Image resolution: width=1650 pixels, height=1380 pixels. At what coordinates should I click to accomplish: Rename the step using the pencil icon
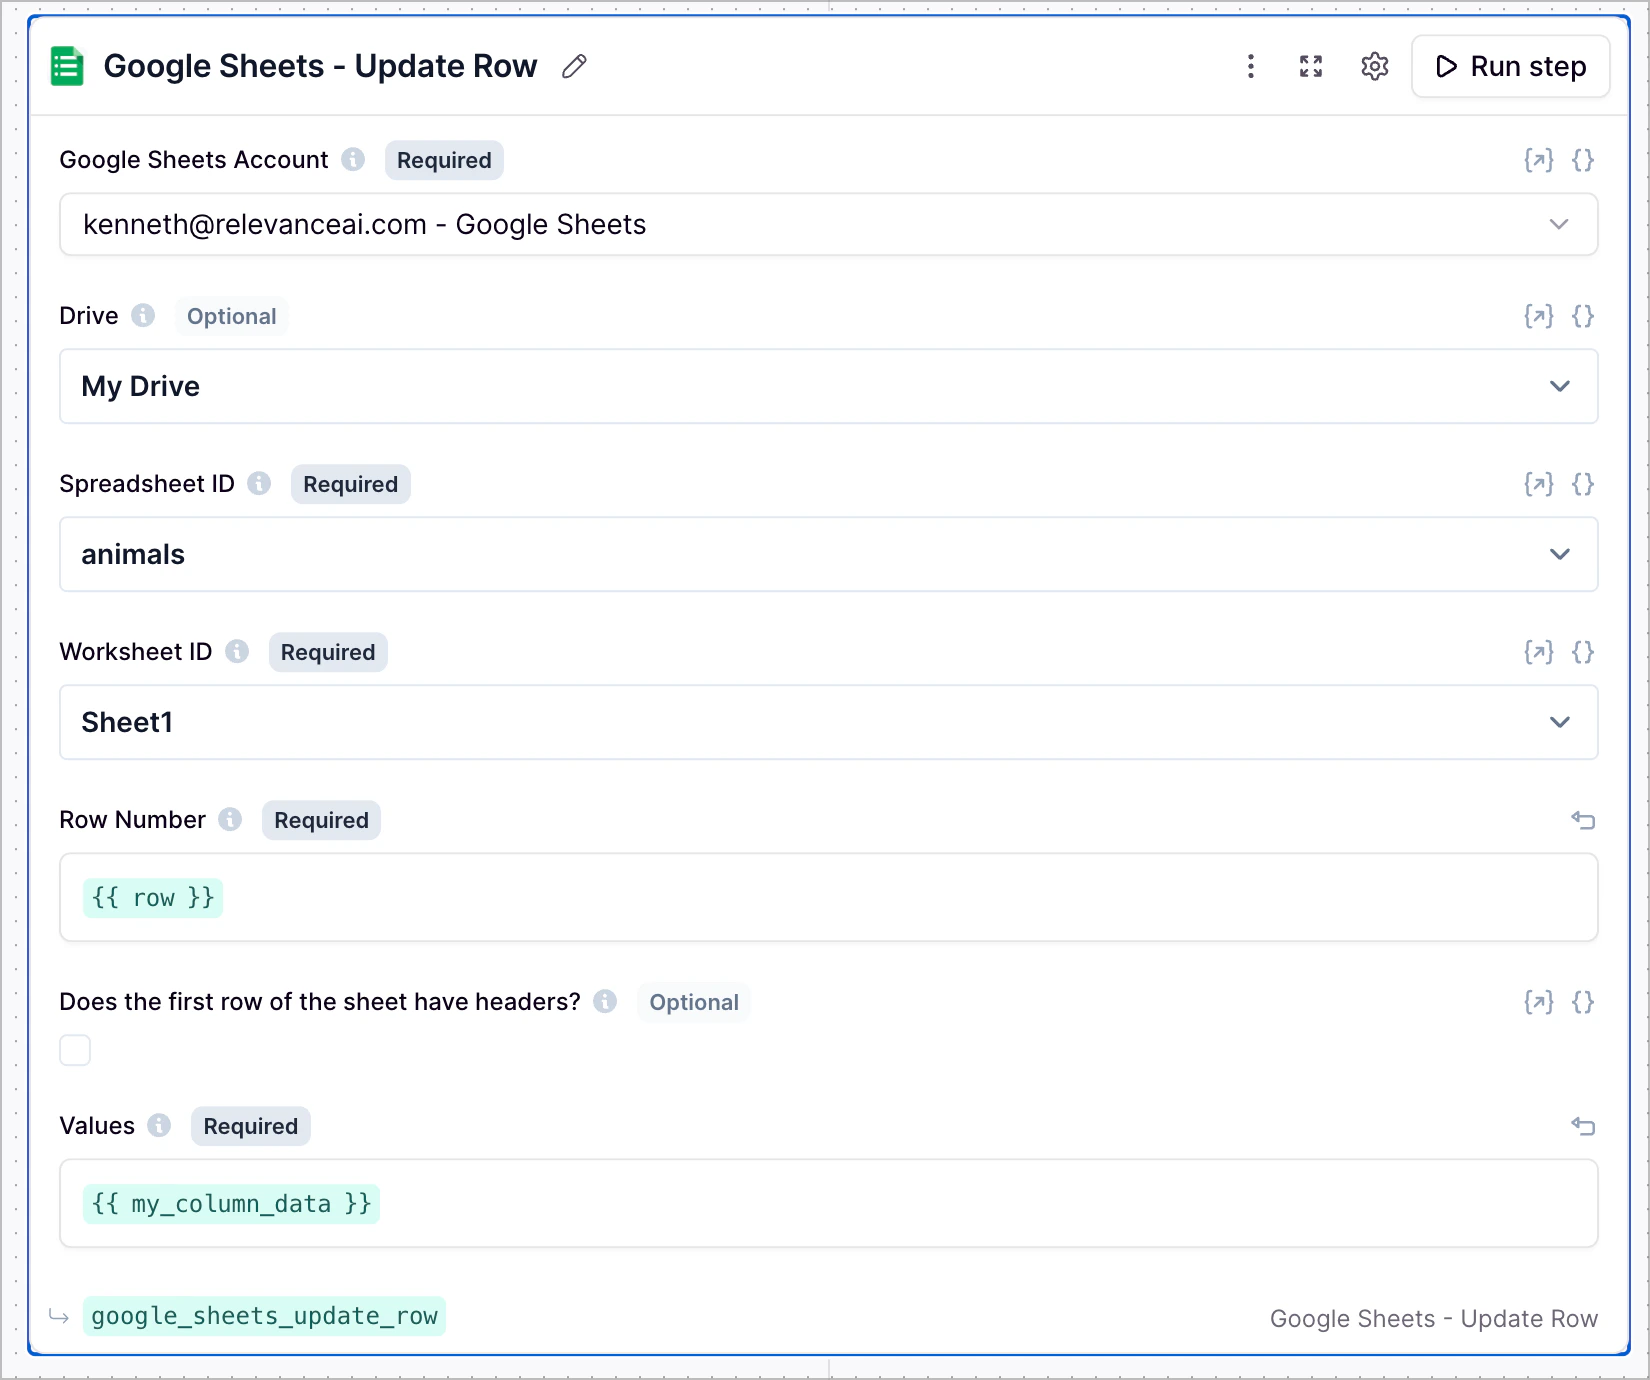tap(573, 66)
